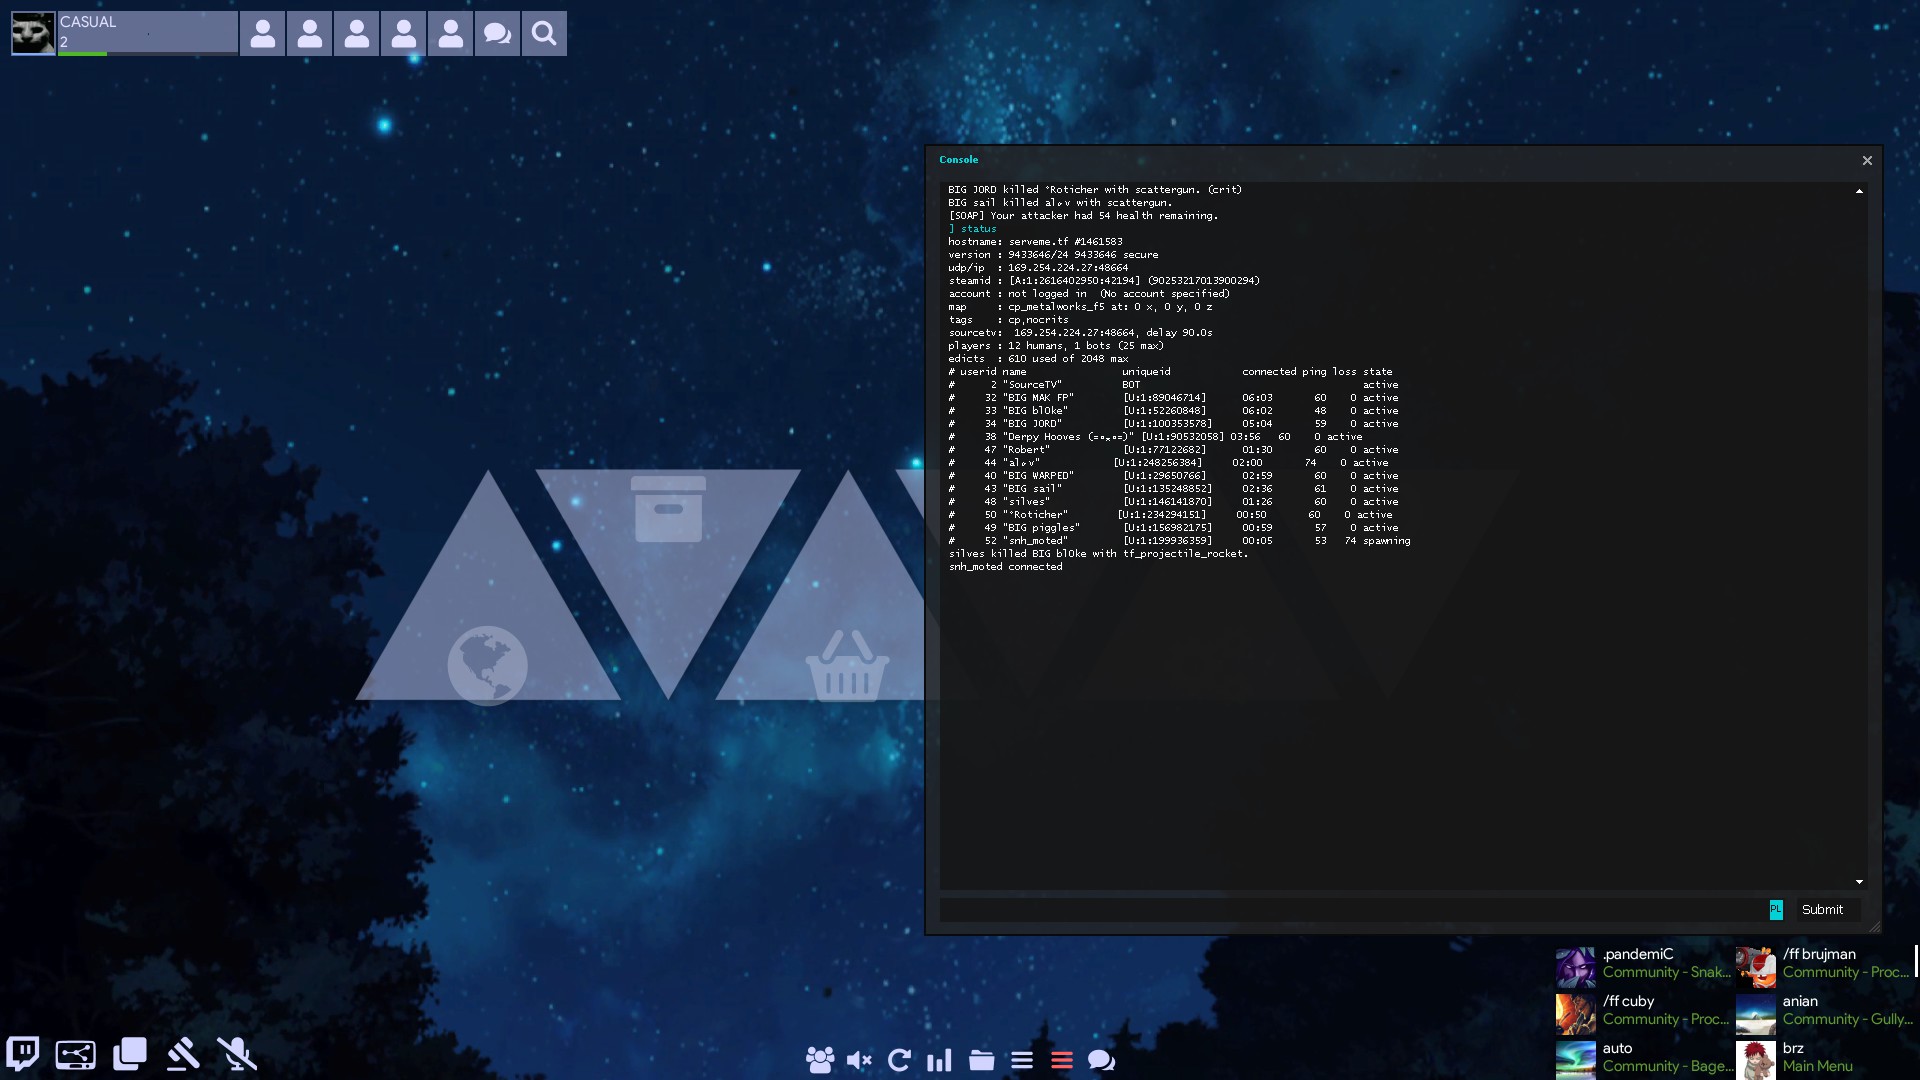Click the Twitch icon in bottom-left
This screenshot has height=1080, width=1920.
pos(23,1054)
